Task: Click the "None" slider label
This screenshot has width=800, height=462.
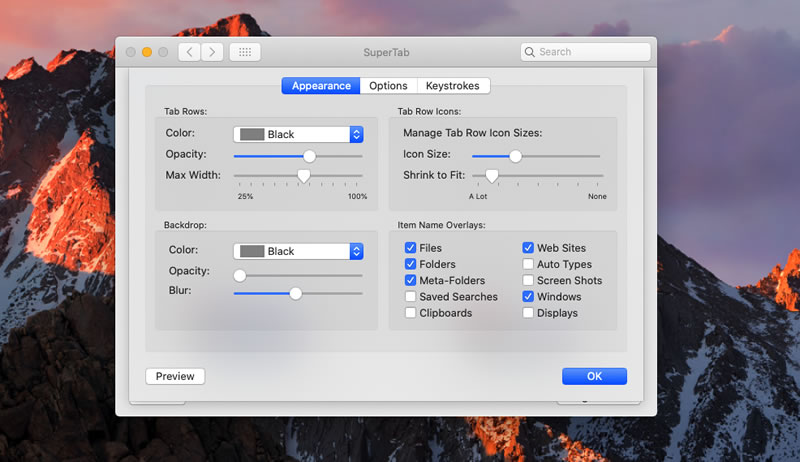Action: tap(597, 196)
